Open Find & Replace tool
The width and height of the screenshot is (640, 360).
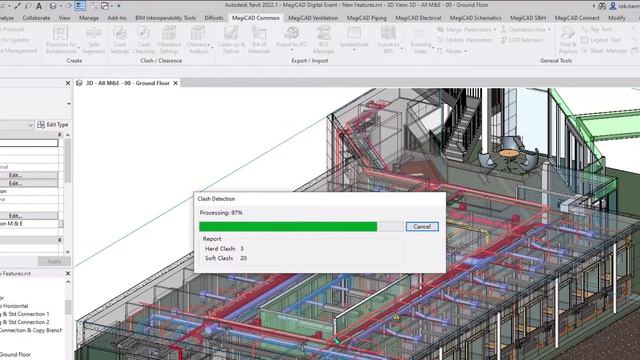[568, 40]
